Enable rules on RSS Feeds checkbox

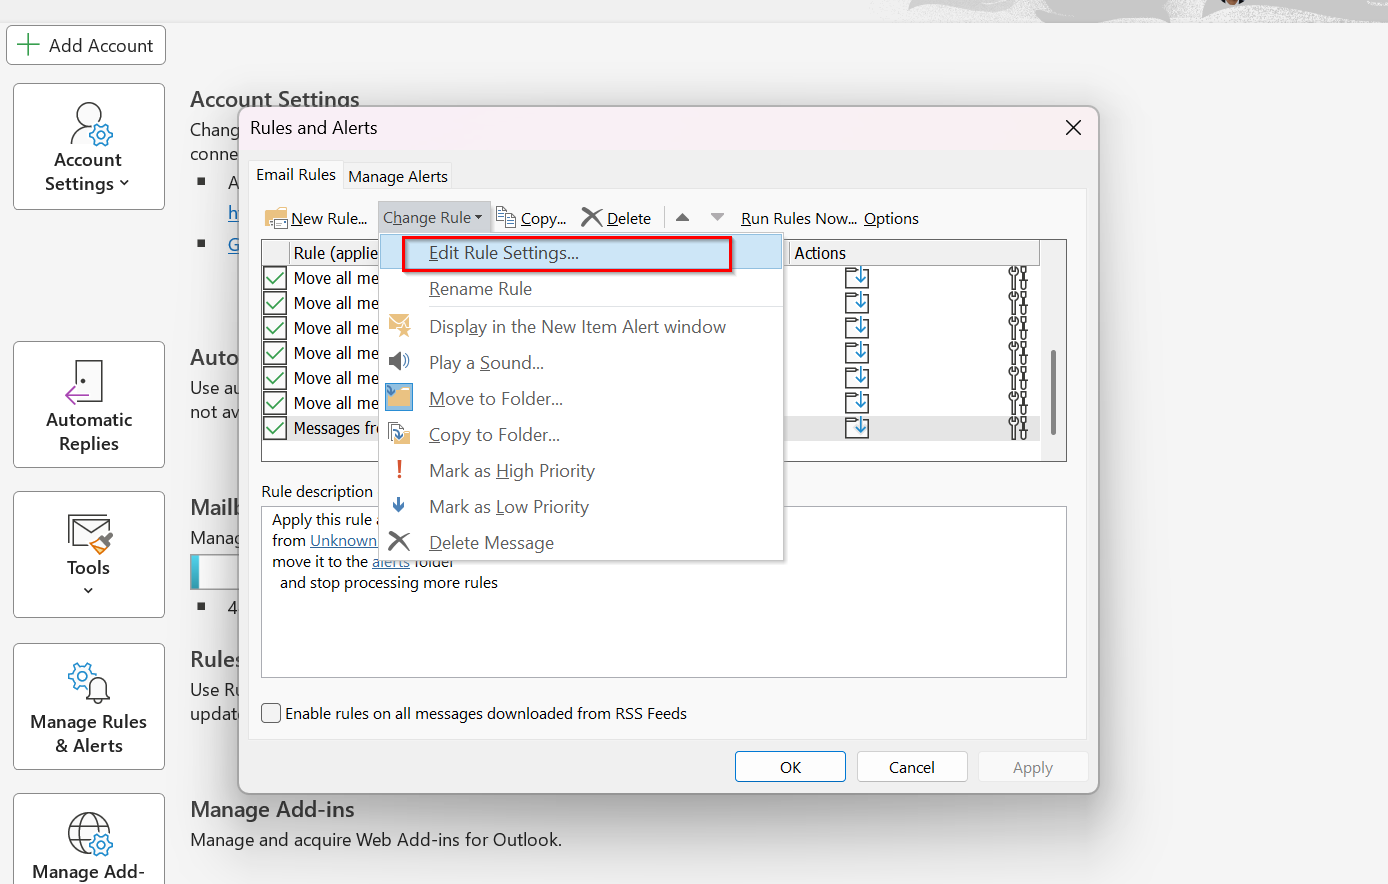[x=271, y=713]
